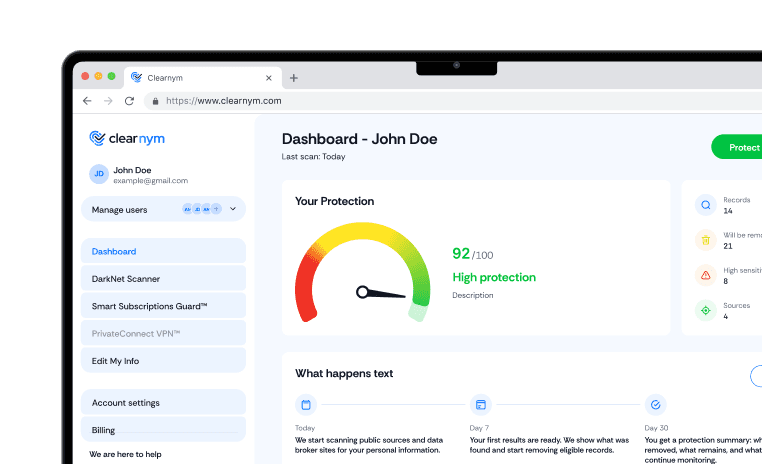Click the Day 30 checkmark timeline icon
Viewport: 762px width, 464px height.
click(656, 405)
